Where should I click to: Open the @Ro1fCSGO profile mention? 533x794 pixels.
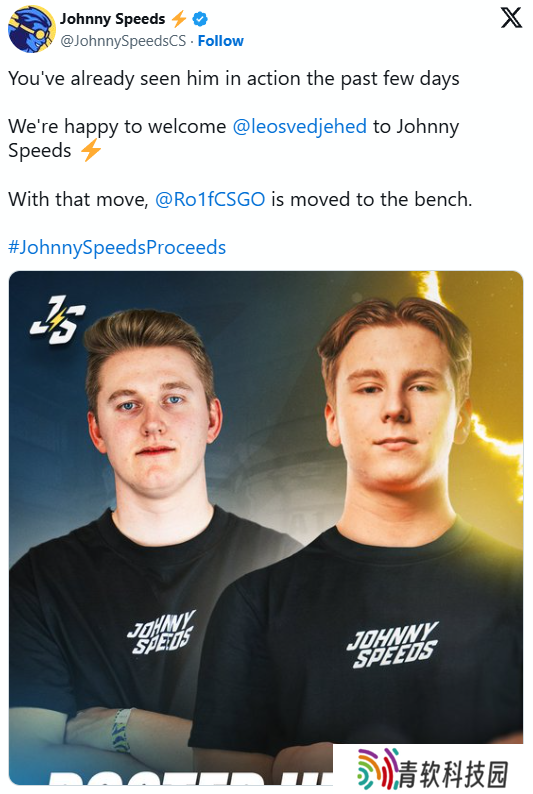coord(210,200)
